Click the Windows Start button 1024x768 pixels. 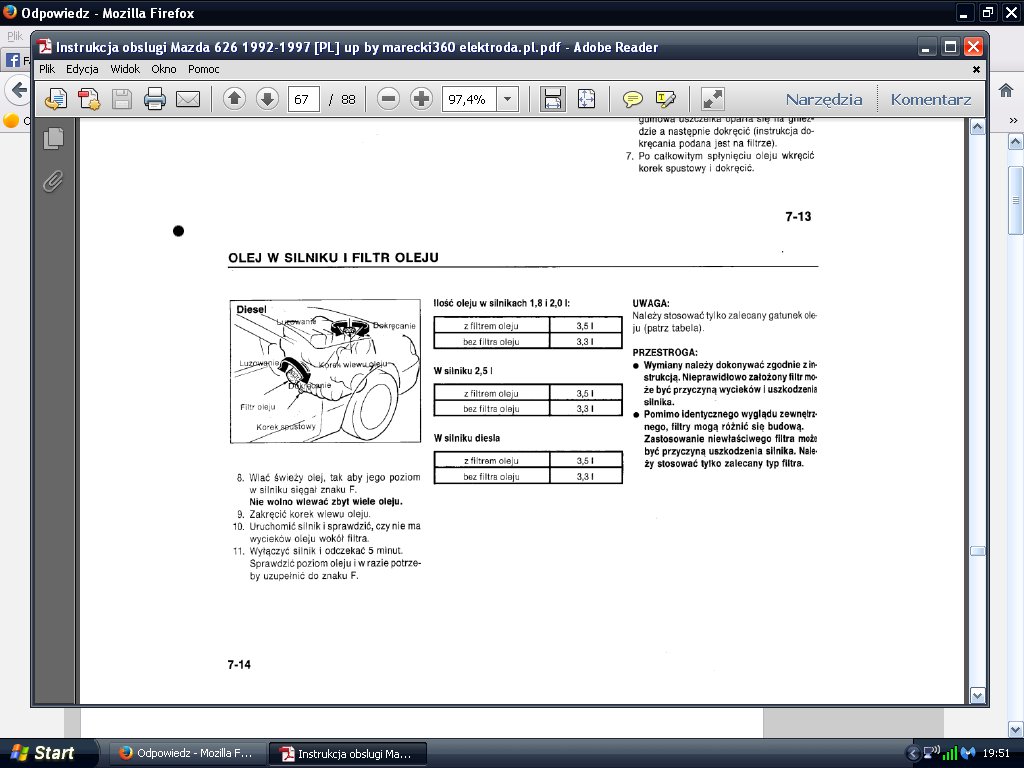pos(42,753)
